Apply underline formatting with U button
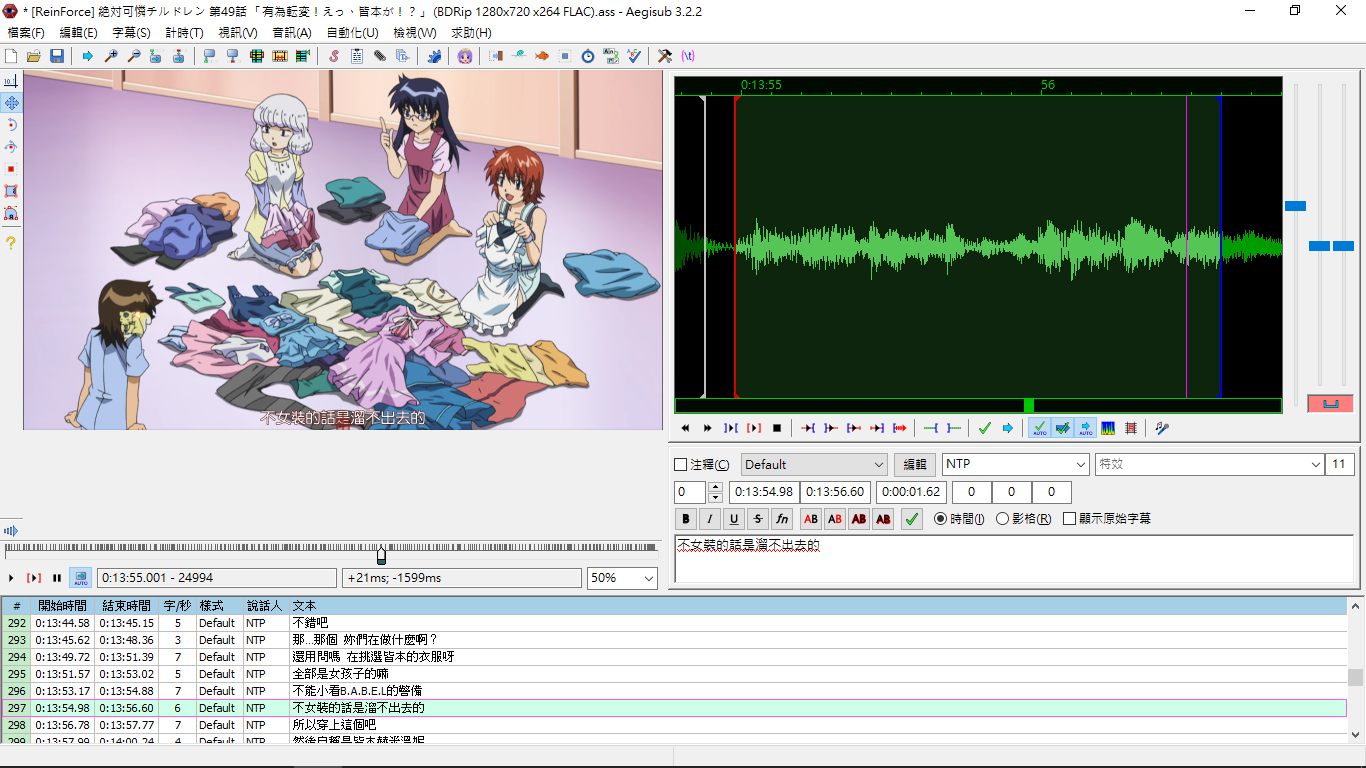 pyautogui.click(x=734, y=519)
